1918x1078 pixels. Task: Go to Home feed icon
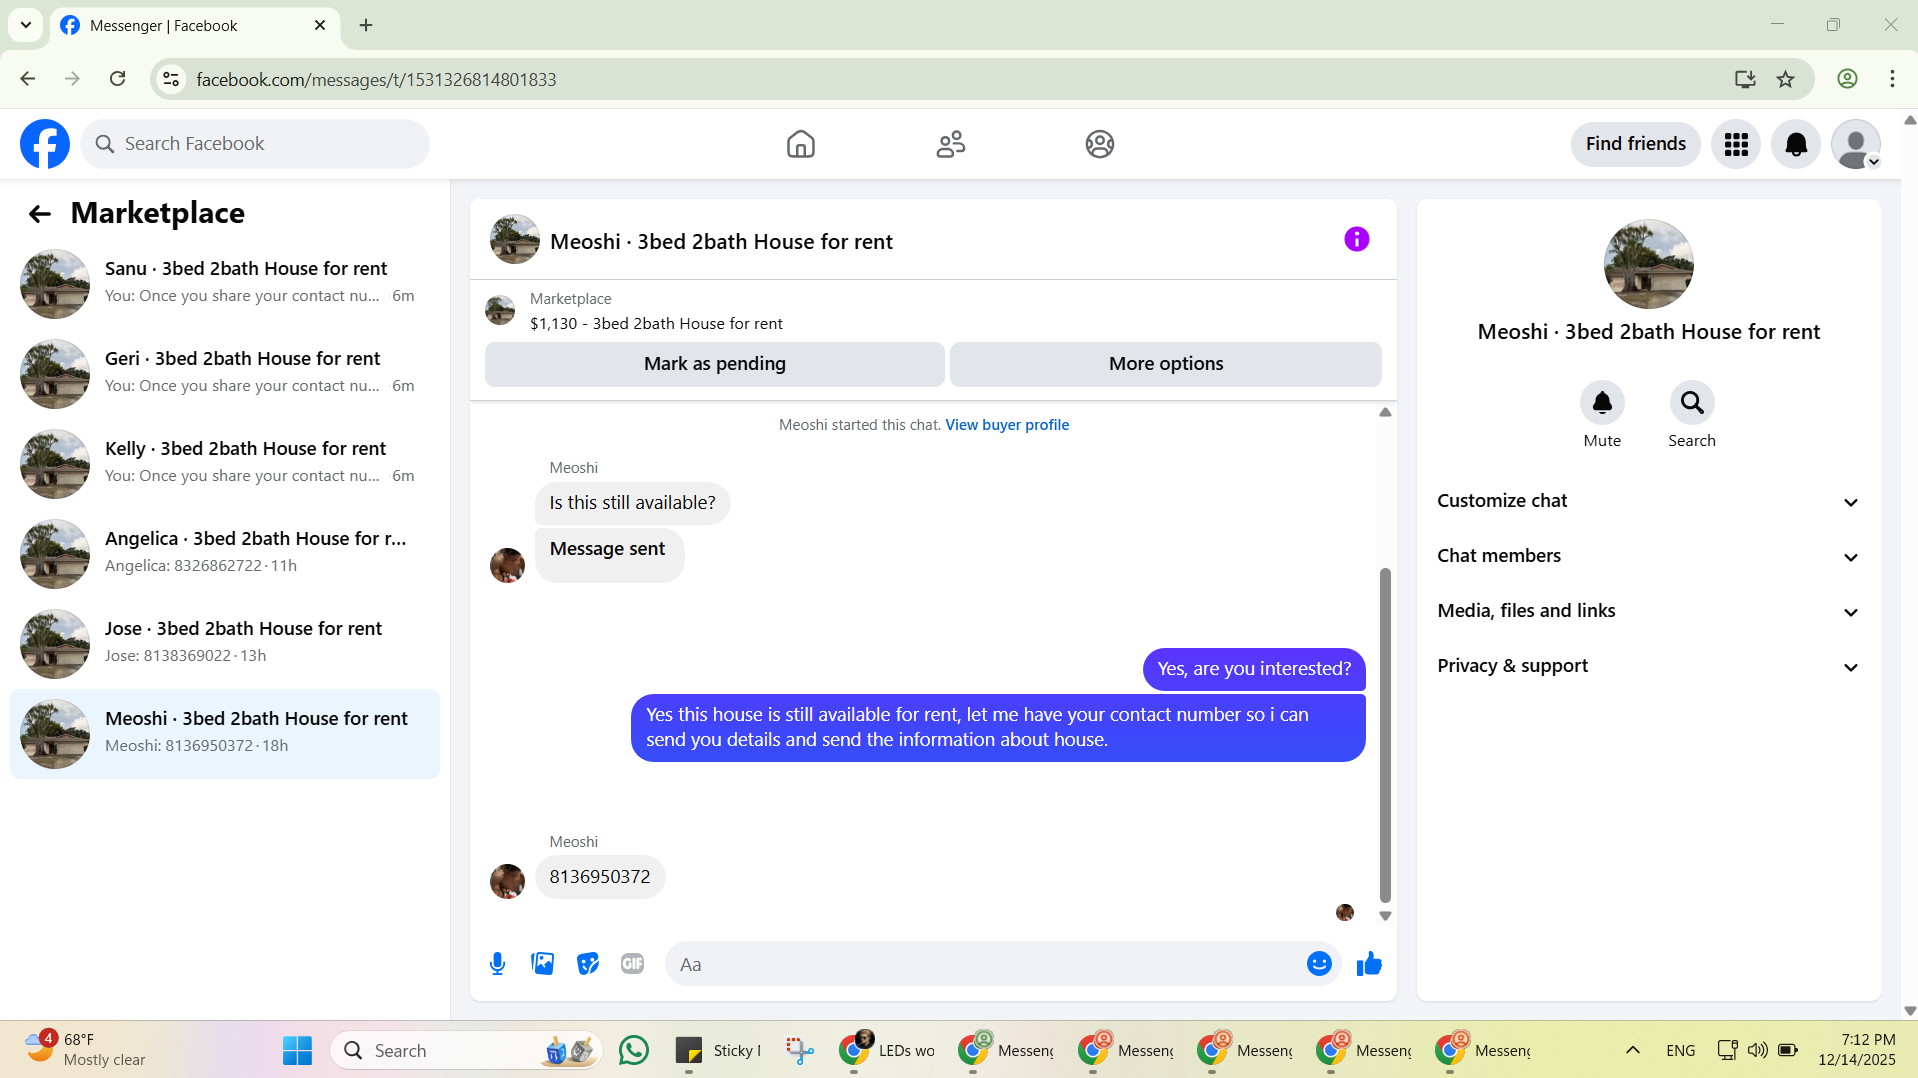[x=800, y=144]
